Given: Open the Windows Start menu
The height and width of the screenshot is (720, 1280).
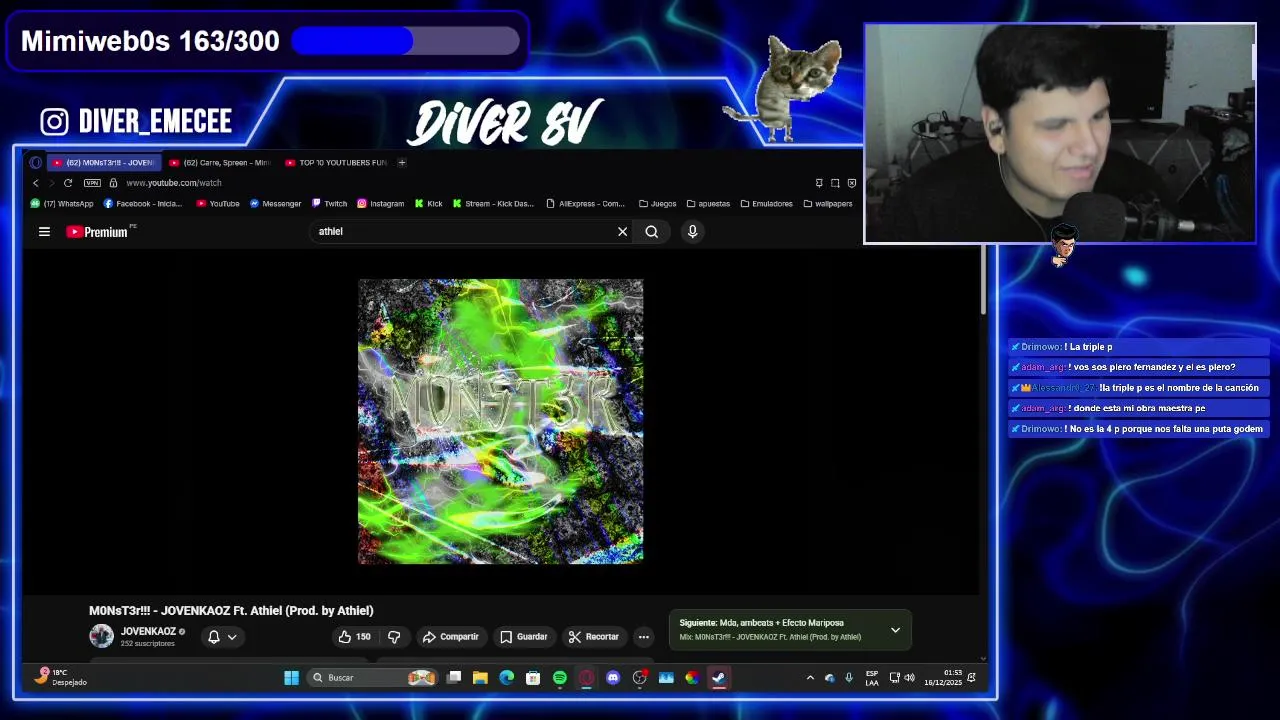Looking at the screenshot, I should tap(291, 678).
